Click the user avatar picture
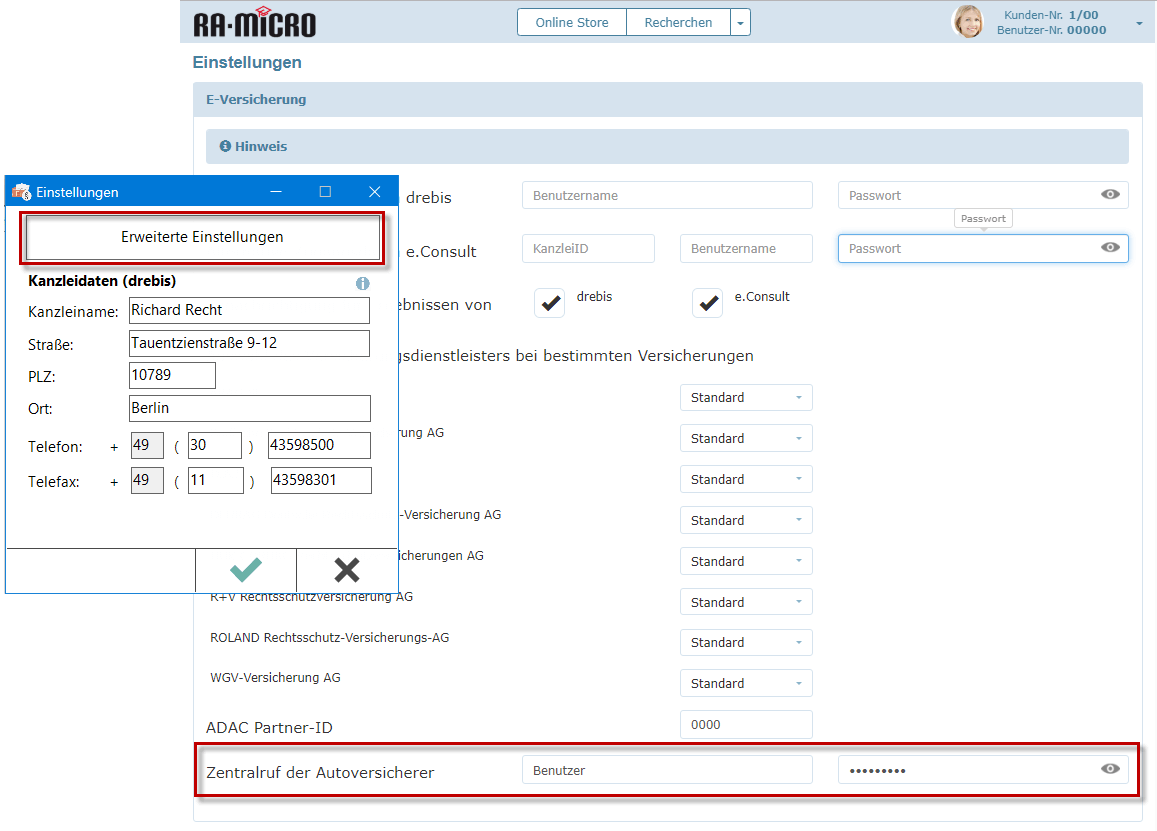The width and height of the screenshot is (1157, 831). (967, 22)
